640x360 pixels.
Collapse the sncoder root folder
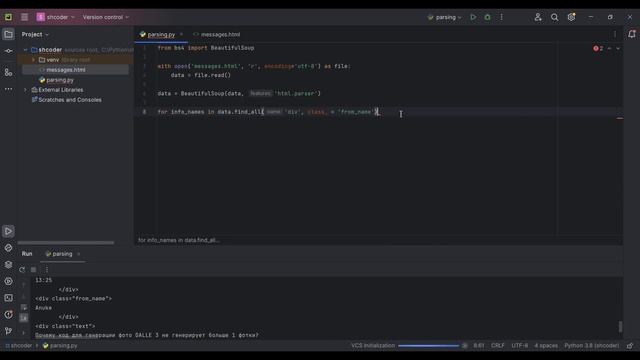click(x=25, y=50)
